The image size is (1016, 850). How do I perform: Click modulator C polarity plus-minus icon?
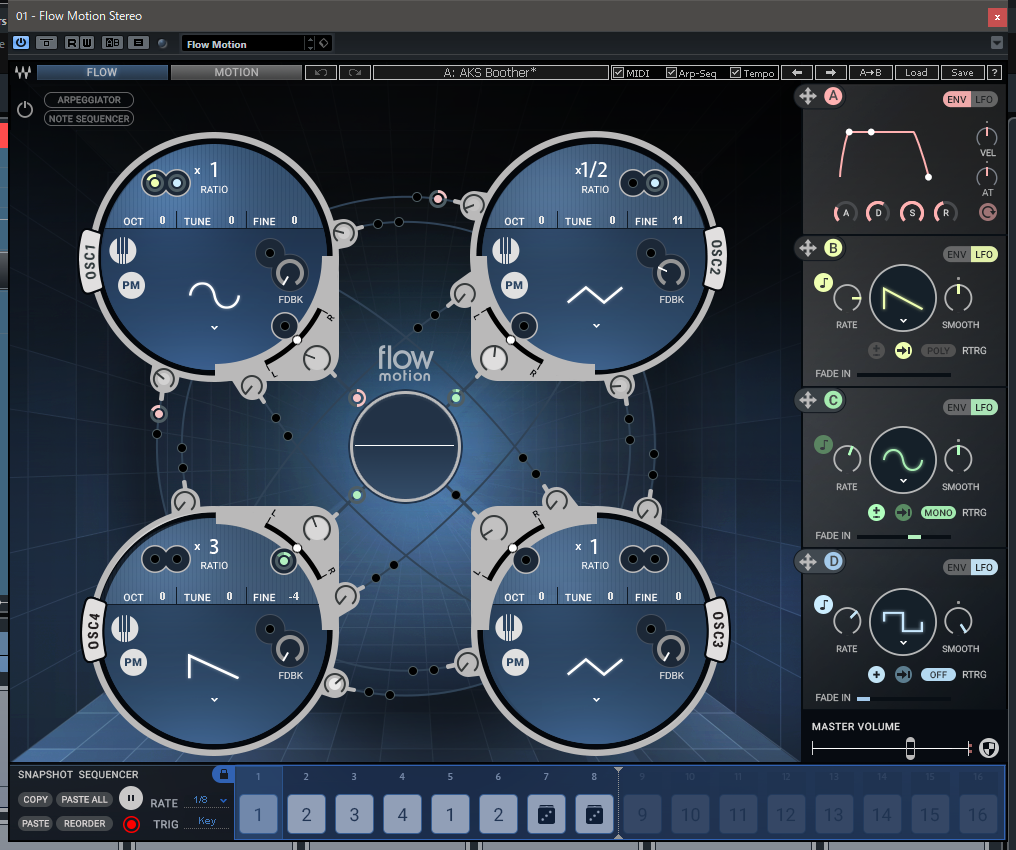pos(876,512)
